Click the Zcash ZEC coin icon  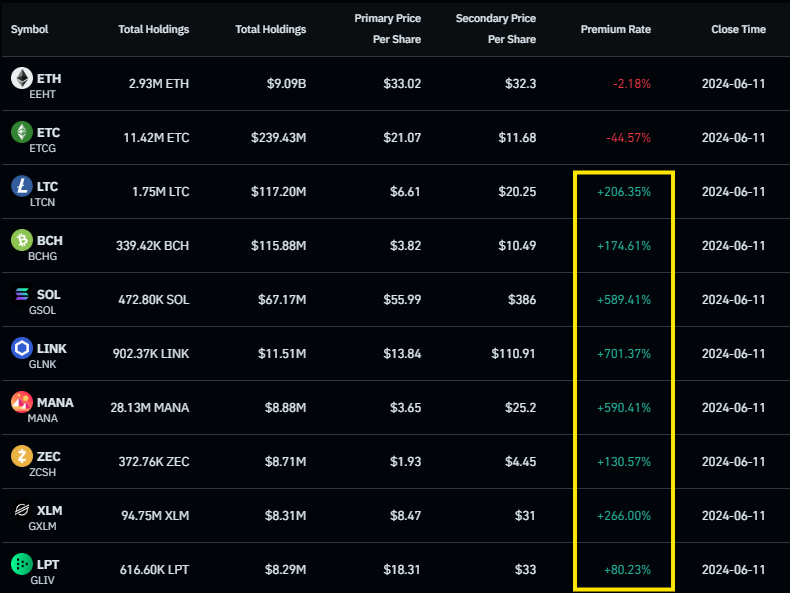[x=22, y=456]
